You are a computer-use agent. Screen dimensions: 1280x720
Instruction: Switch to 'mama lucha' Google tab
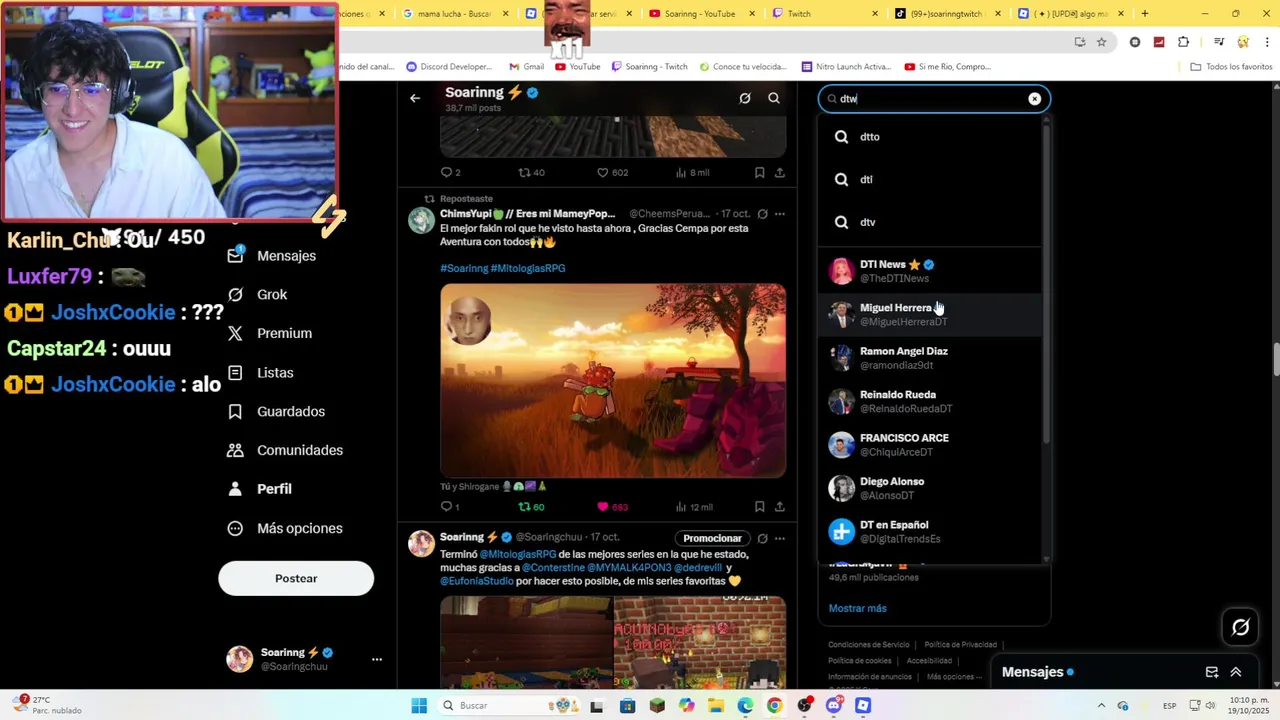(x=454, y=14)
